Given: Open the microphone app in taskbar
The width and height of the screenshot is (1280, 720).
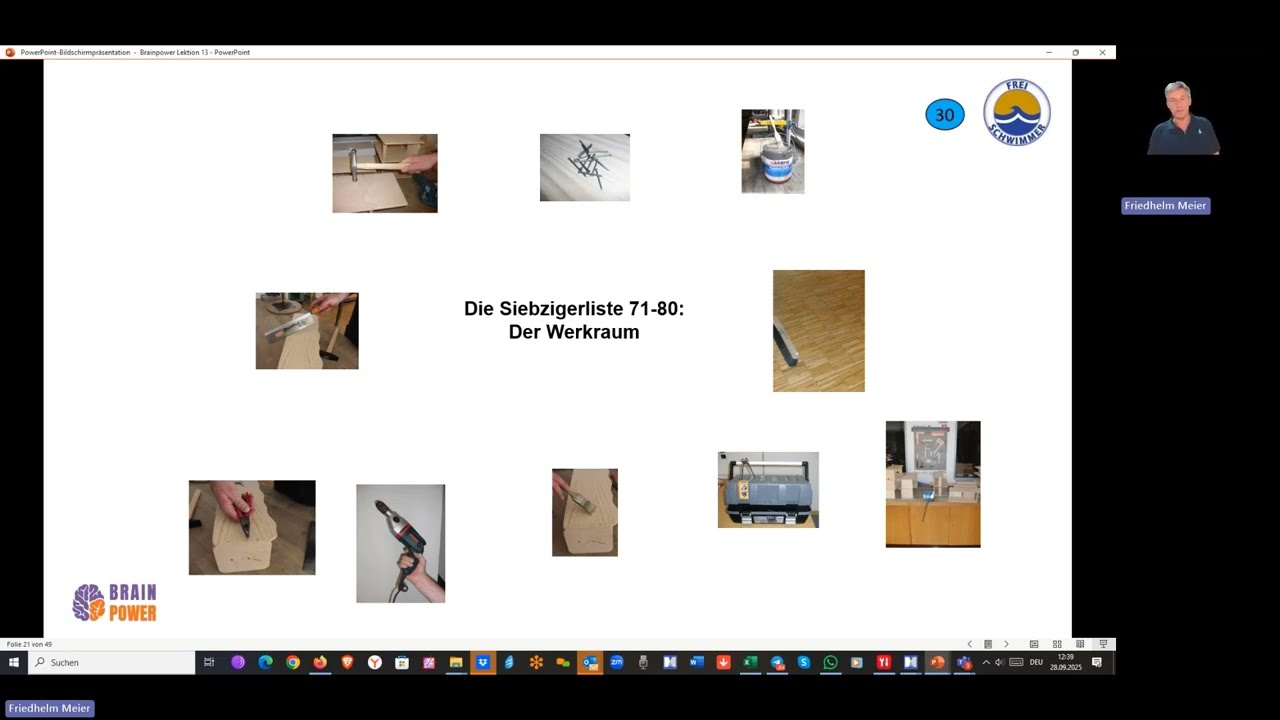Looking at the screenshot, I should click(643, 662).
